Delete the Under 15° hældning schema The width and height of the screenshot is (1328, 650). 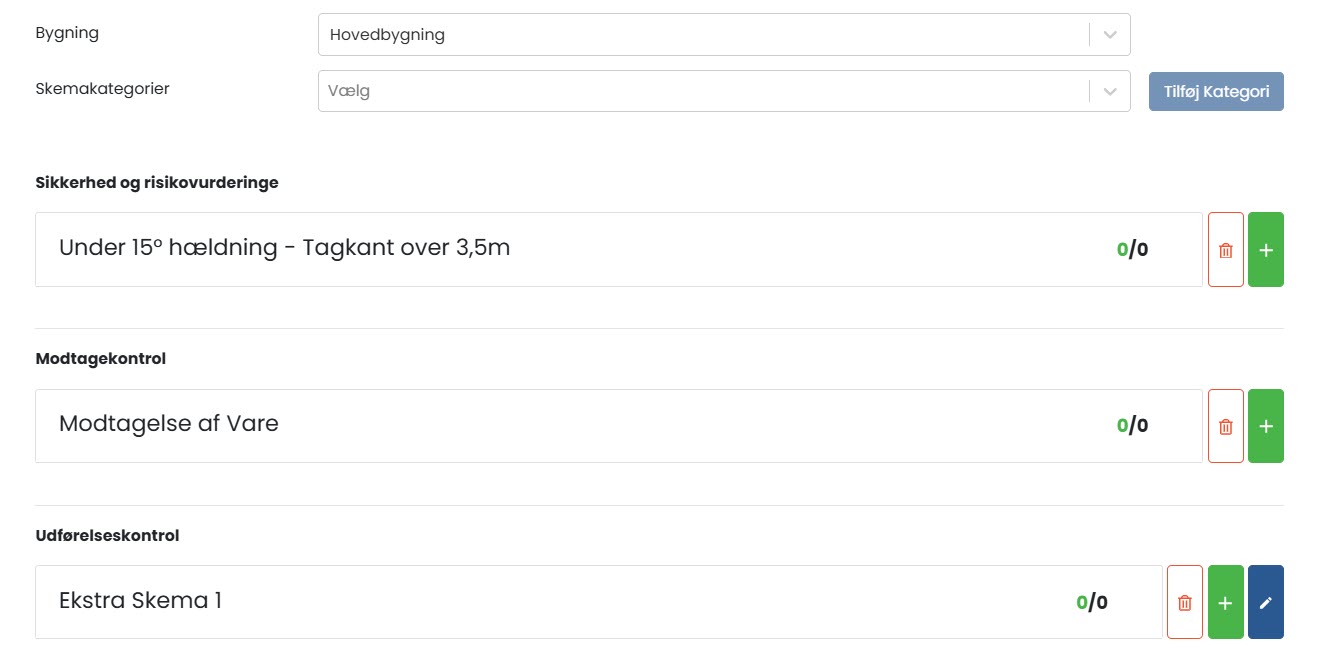point(1225,250)
